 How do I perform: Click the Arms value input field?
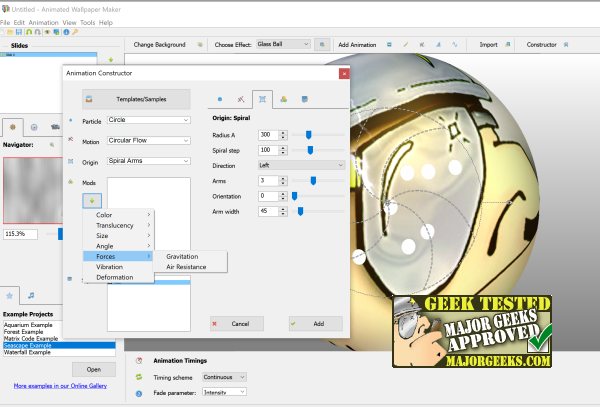[x=267, y=181]
